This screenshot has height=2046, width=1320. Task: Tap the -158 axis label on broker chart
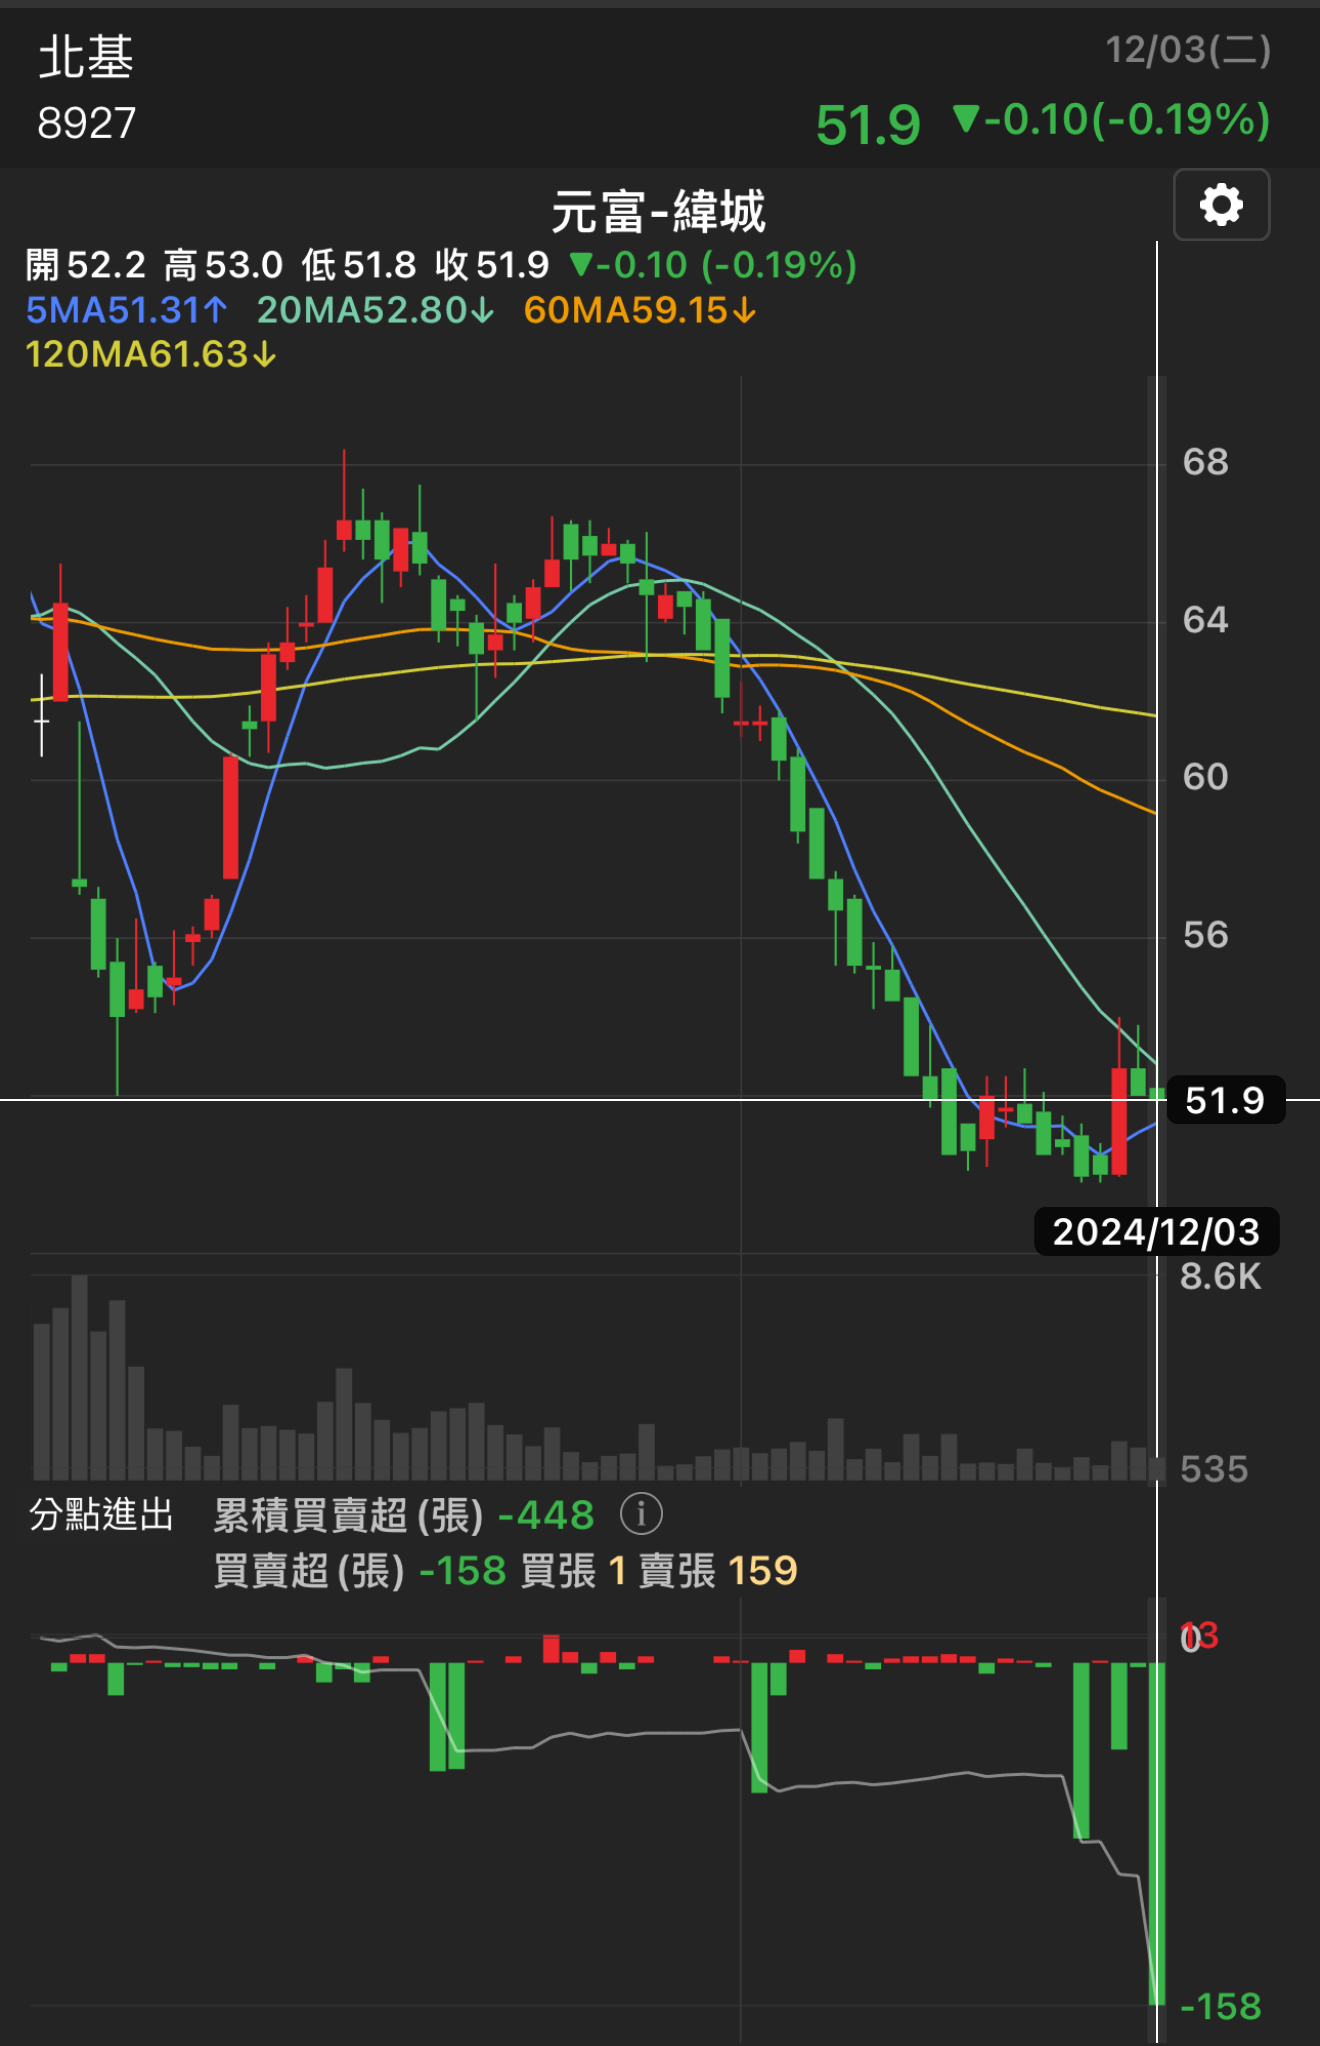point(1220,2006)
